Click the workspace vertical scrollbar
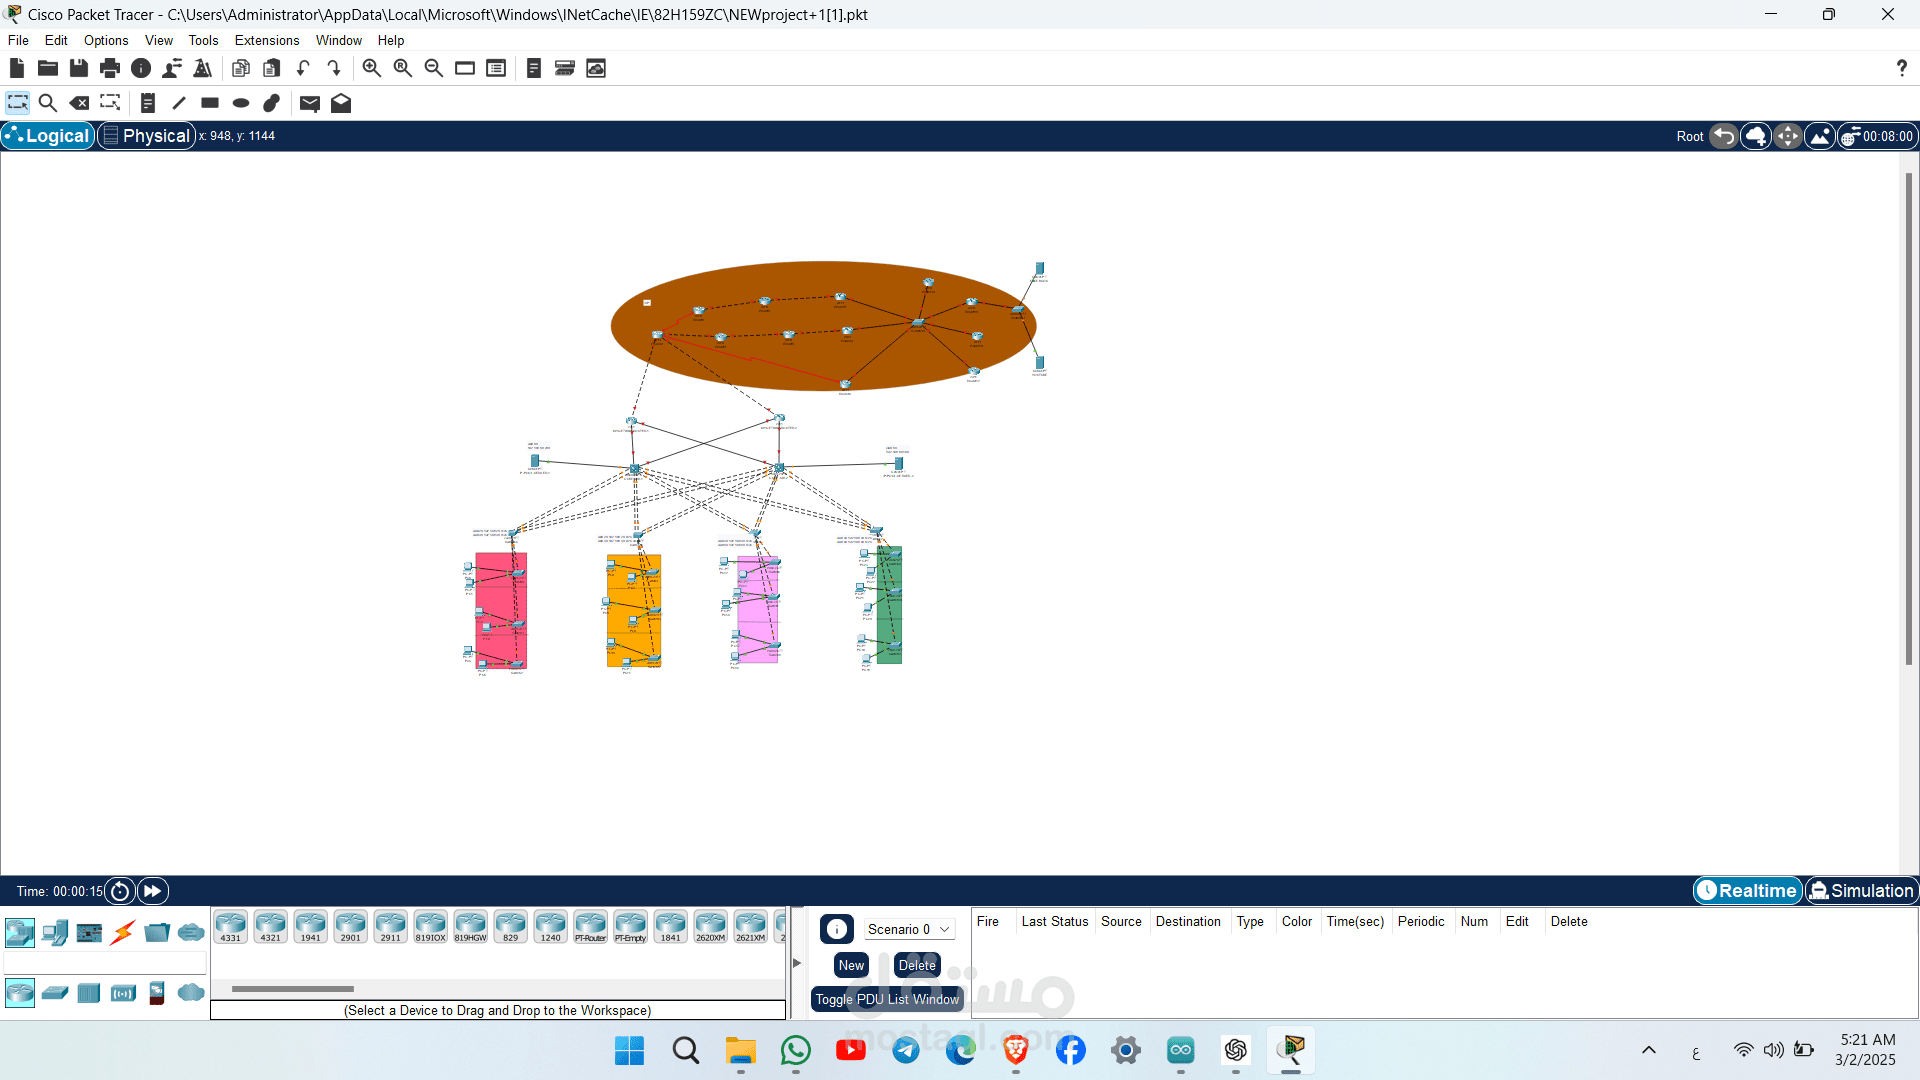This screenshot has height=1080, width=1920. tap(1908, 418)
